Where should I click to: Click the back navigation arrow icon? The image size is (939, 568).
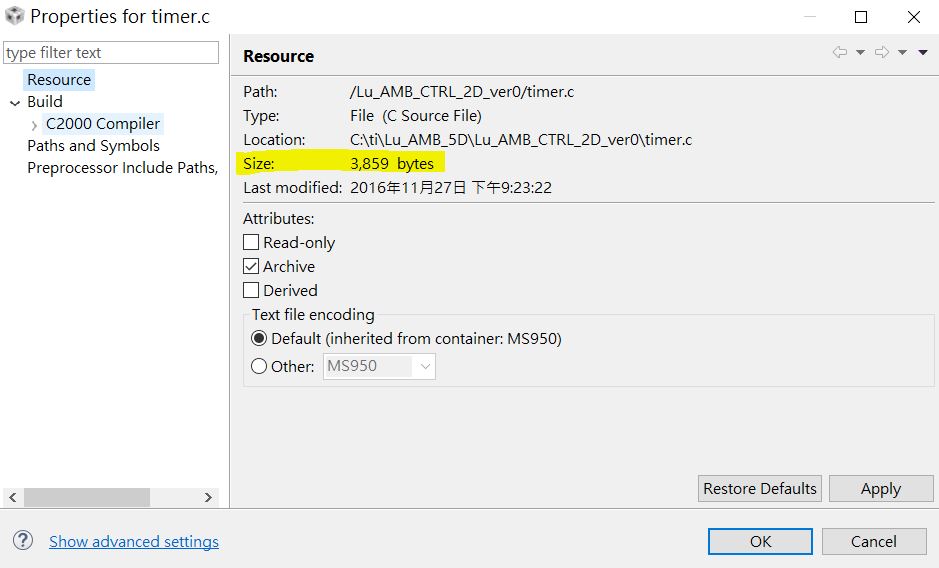point(840,53)
